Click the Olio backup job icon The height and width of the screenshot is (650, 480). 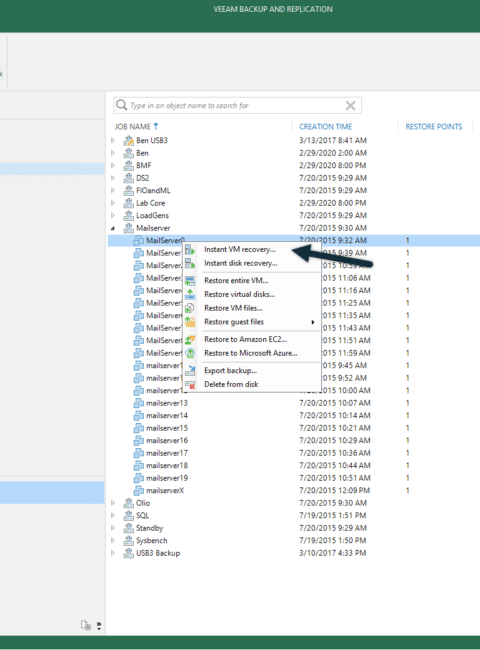pyautogui.click(x=128, y=503)
